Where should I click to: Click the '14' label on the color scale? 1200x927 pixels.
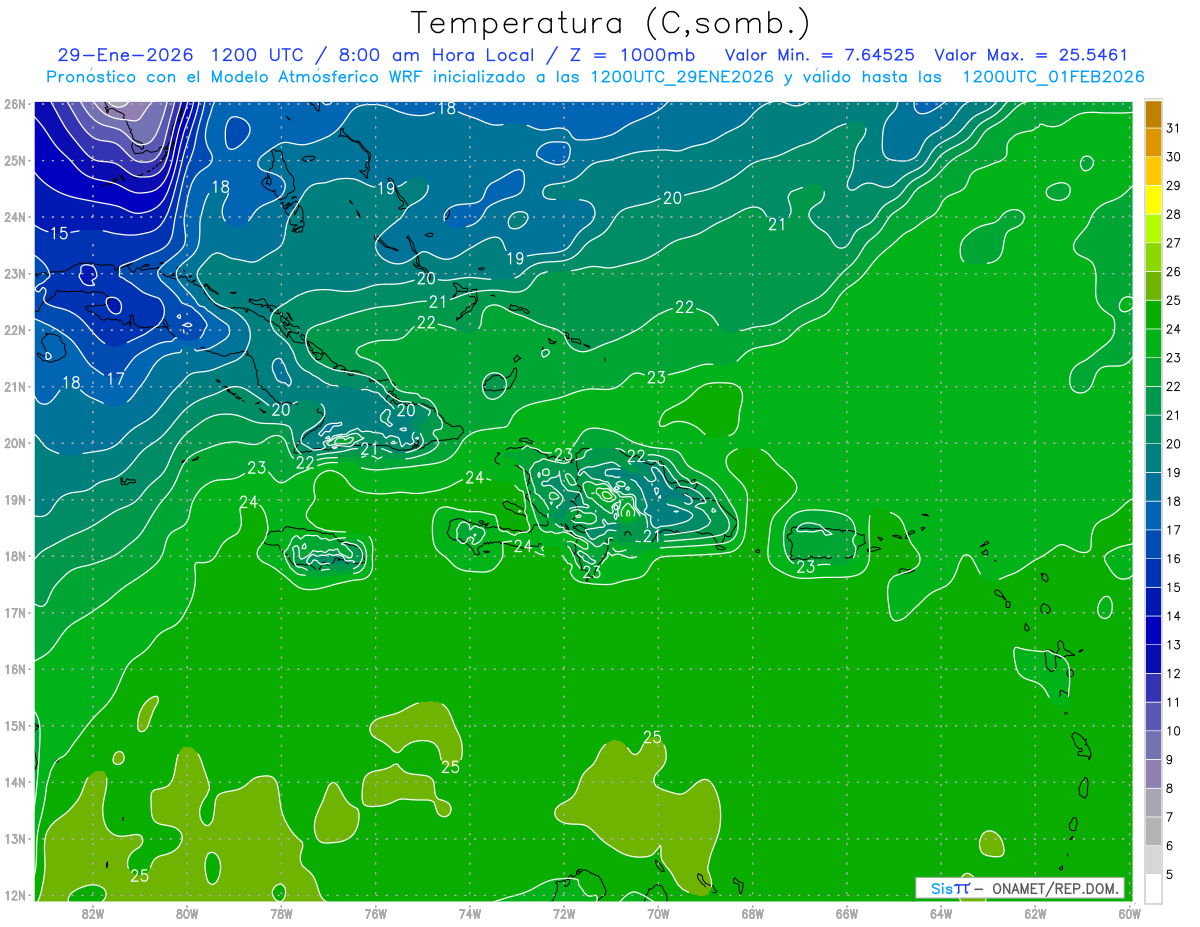(1173, 615)
